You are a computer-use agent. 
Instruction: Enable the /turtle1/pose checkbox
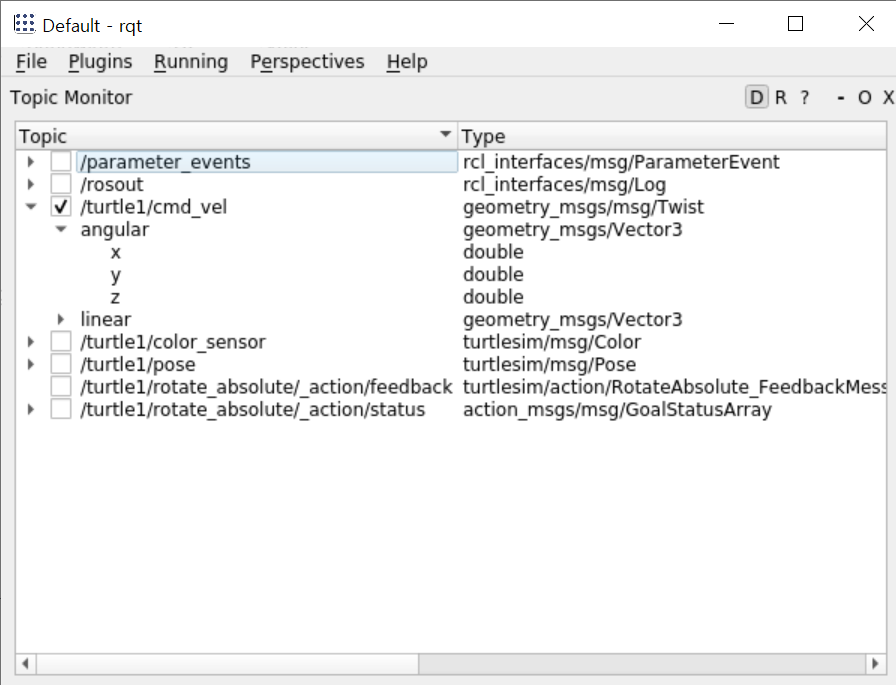coord(61,364)
